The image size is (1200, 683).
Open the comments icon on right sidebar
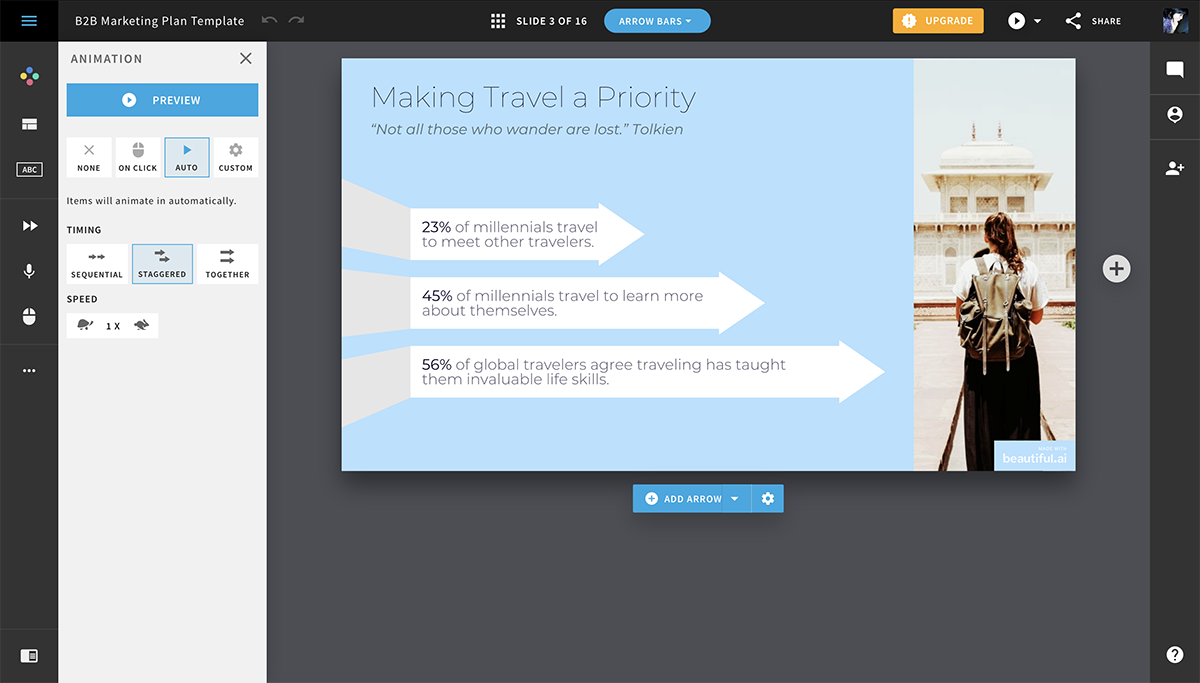pyautogui.click(x=1175, y=69)
